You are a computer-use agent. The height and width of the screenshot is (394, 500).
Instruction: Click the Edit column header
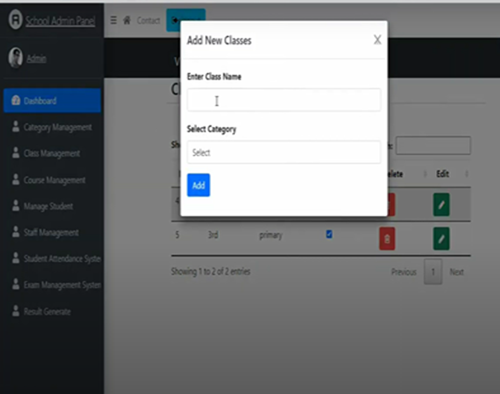pos(443,174)
